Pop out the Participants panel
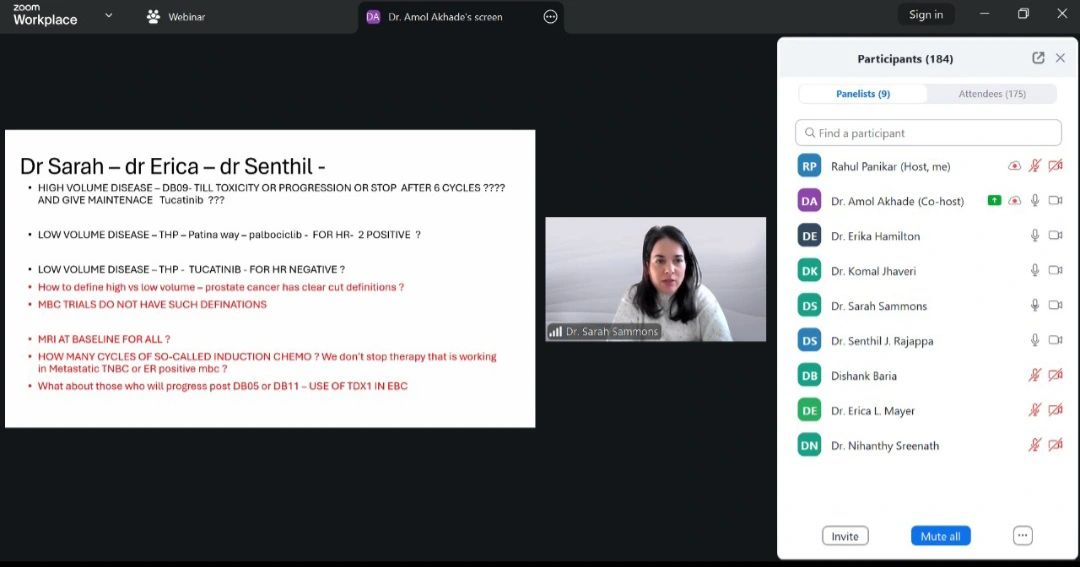This screenshot has height=567, width=1080. 1038,58
